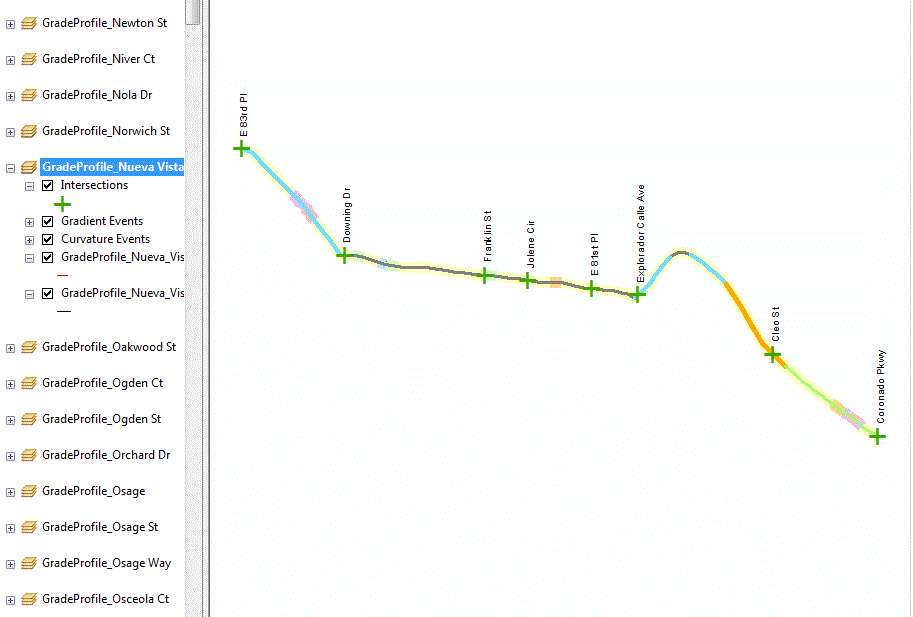Image resolution: width=913 pixels, height=617 pixels.
Task: Select the GradeProfile_Osceola Ct layer name
Action: coord(105,599)
